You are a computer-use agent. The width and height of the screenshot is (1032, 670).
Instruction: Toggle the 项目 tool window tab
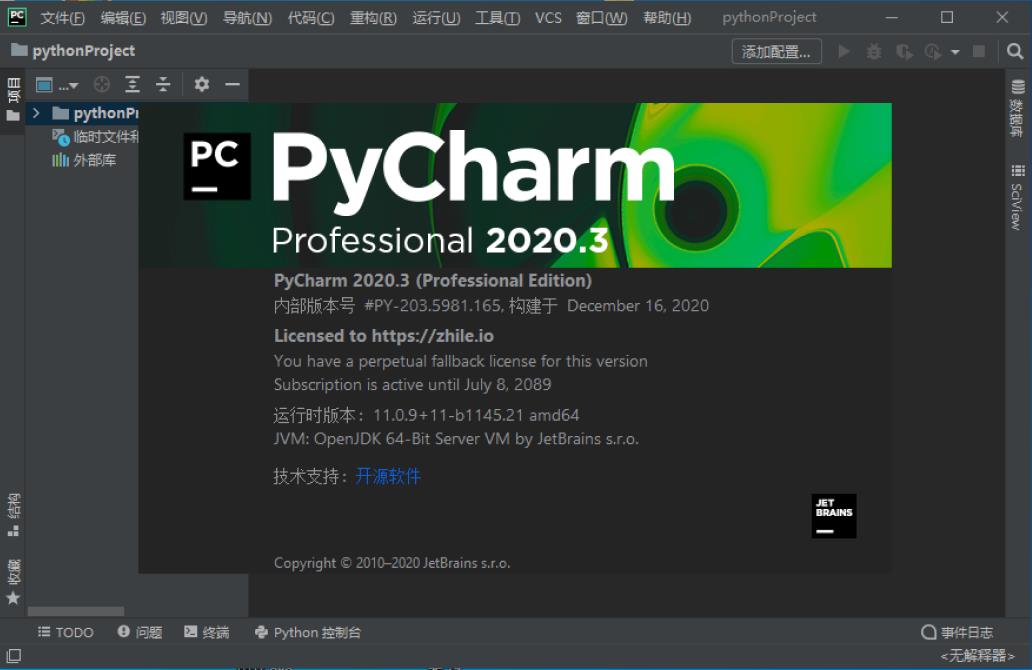click(13, 101)
